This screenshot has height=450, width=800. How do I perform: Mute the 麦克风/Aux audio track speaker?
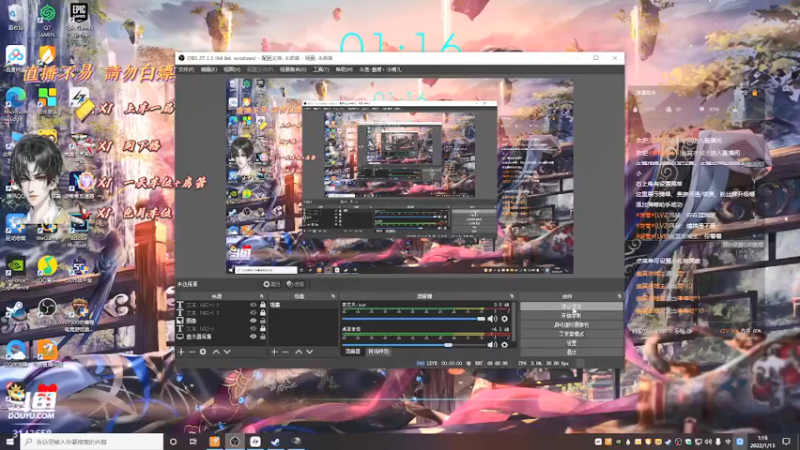(492, 319)
